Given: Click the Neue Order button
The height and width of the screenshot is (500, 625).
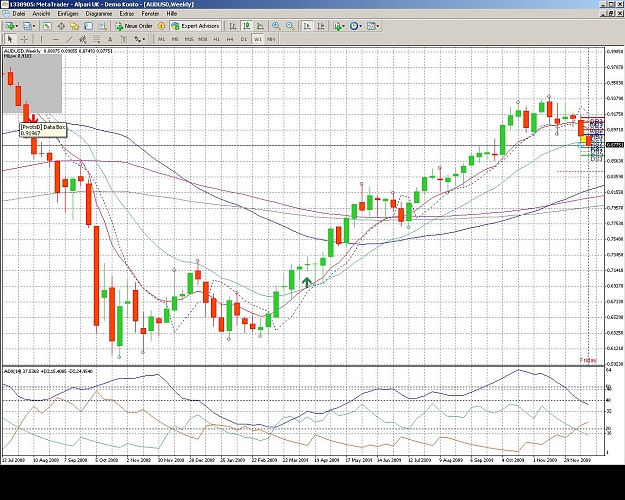Looking at the screenshot, I should tap(134, 26).
